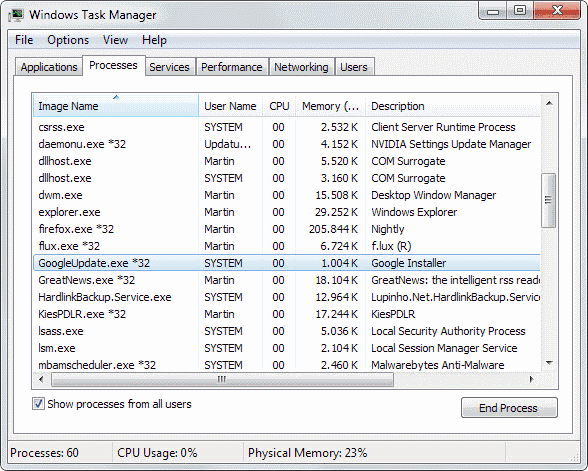The width and height of the screenshot is (588, 471).
Task: Click the Physical Memory: 23% status entry
Action: click(308, 453)
